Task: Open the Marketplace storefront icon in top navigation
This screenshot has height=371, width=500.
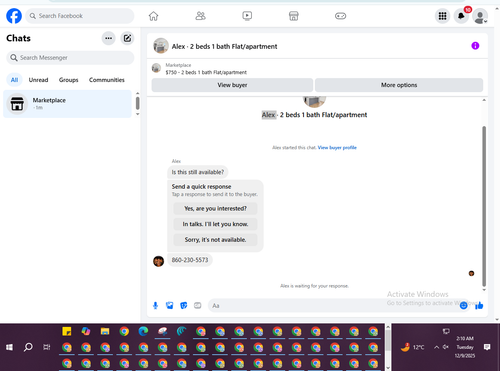Action: point(294,16)
